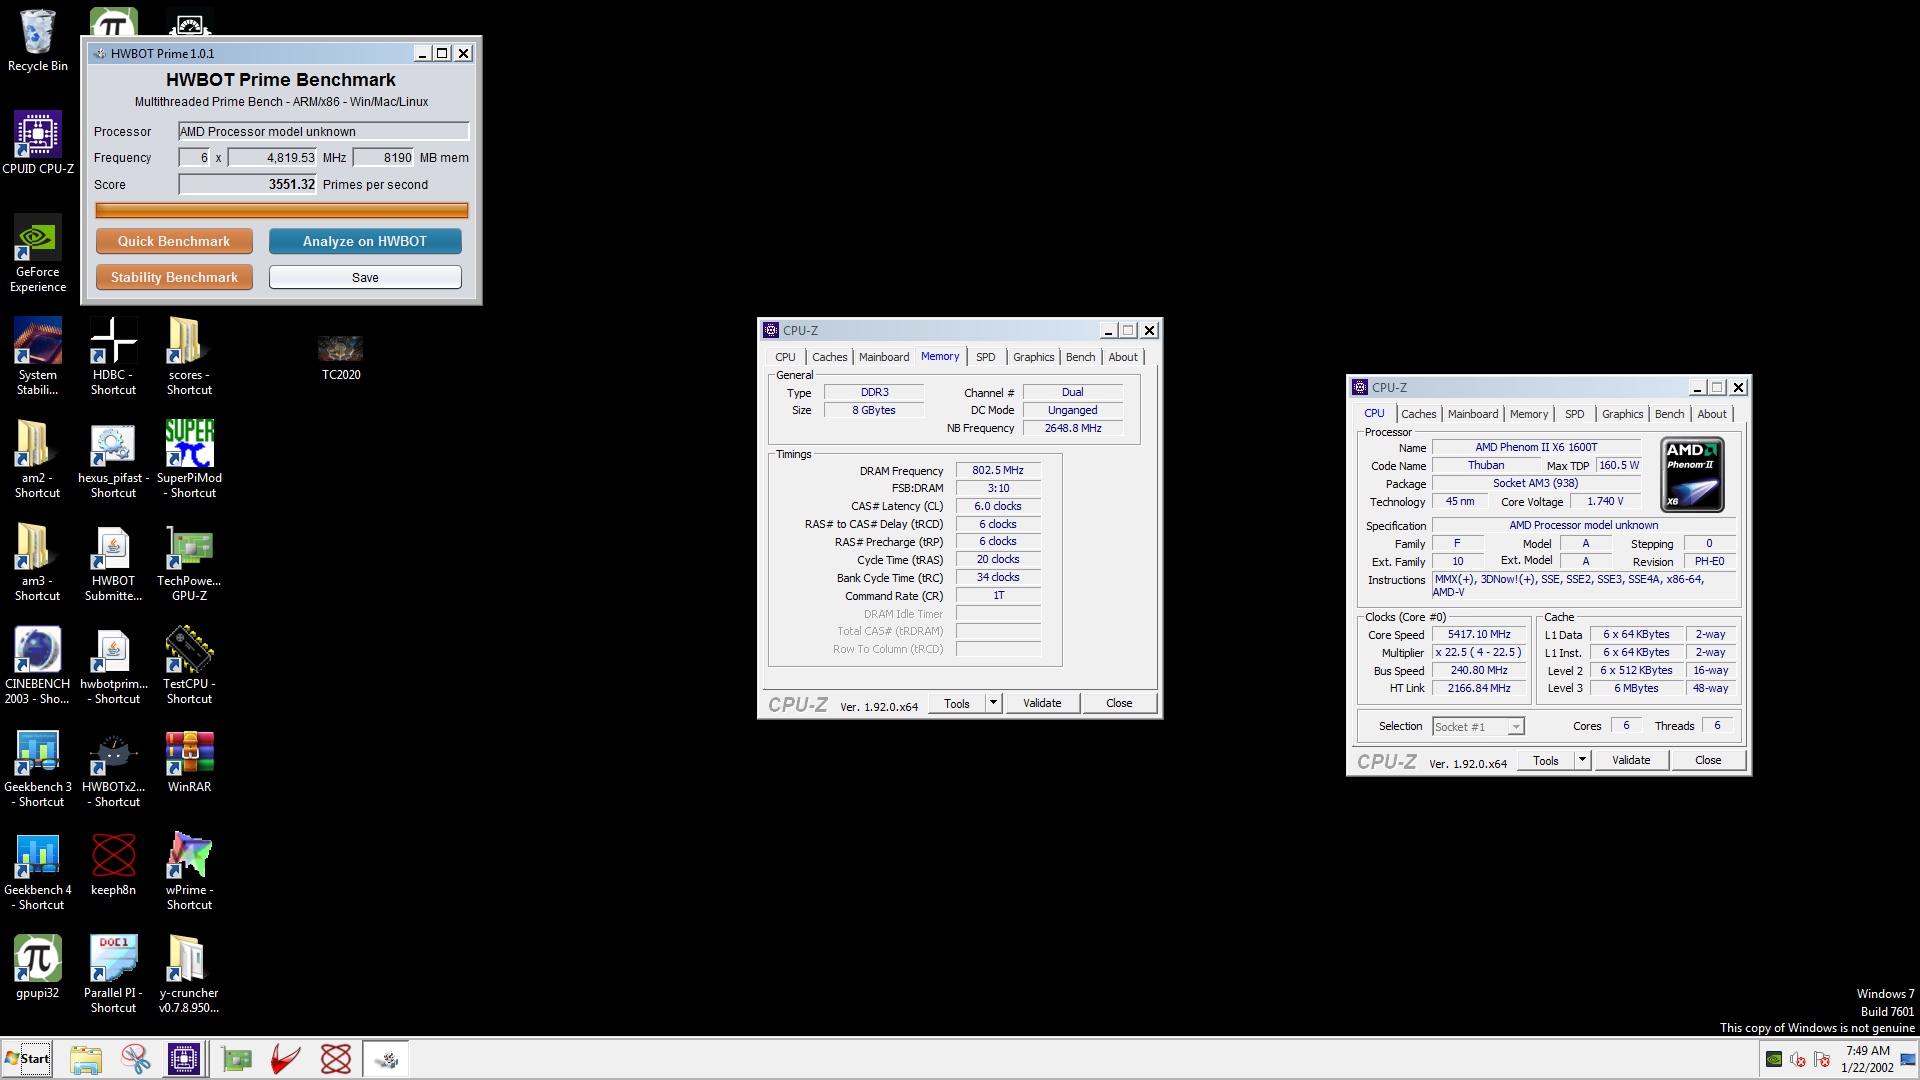Viewport: 1920px width, 1080px height.
Task: Expand Tools dropdown arrow in right CPU-Z
Action: coord(1582,760)
